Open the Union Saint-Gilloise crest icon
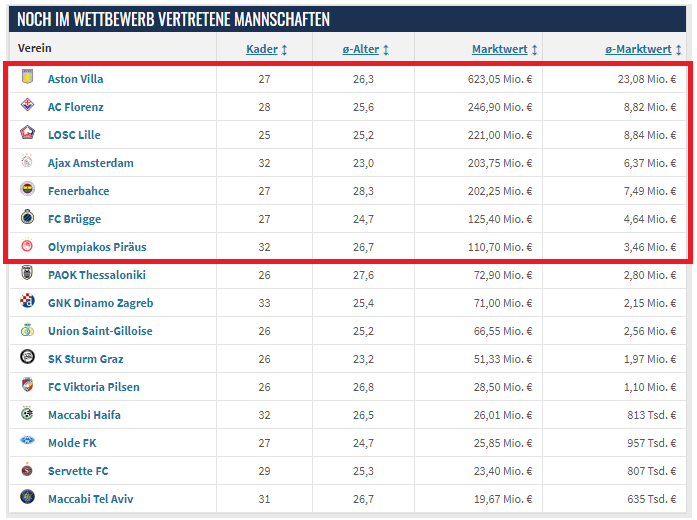 coord(28,329)
